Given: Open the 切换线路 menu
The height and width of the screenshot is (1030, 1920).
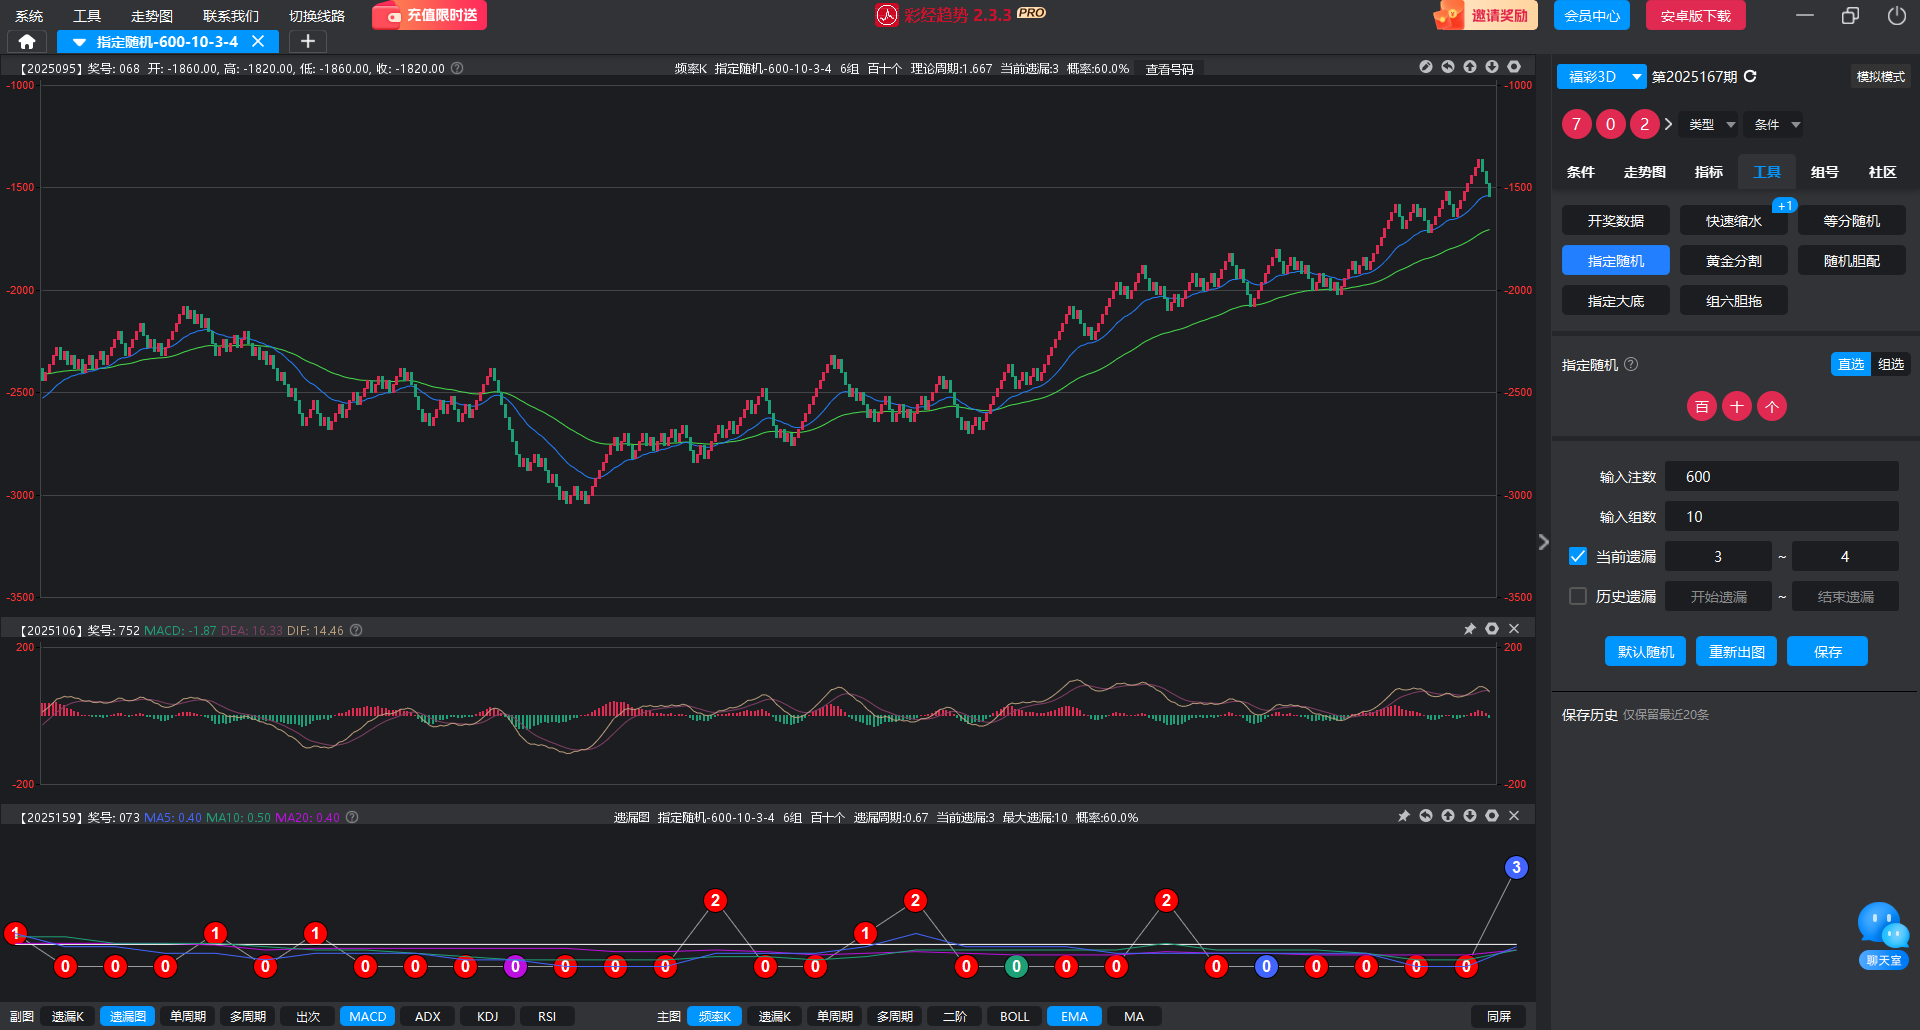Looking at the screenshot, I should tap(317, 15).
